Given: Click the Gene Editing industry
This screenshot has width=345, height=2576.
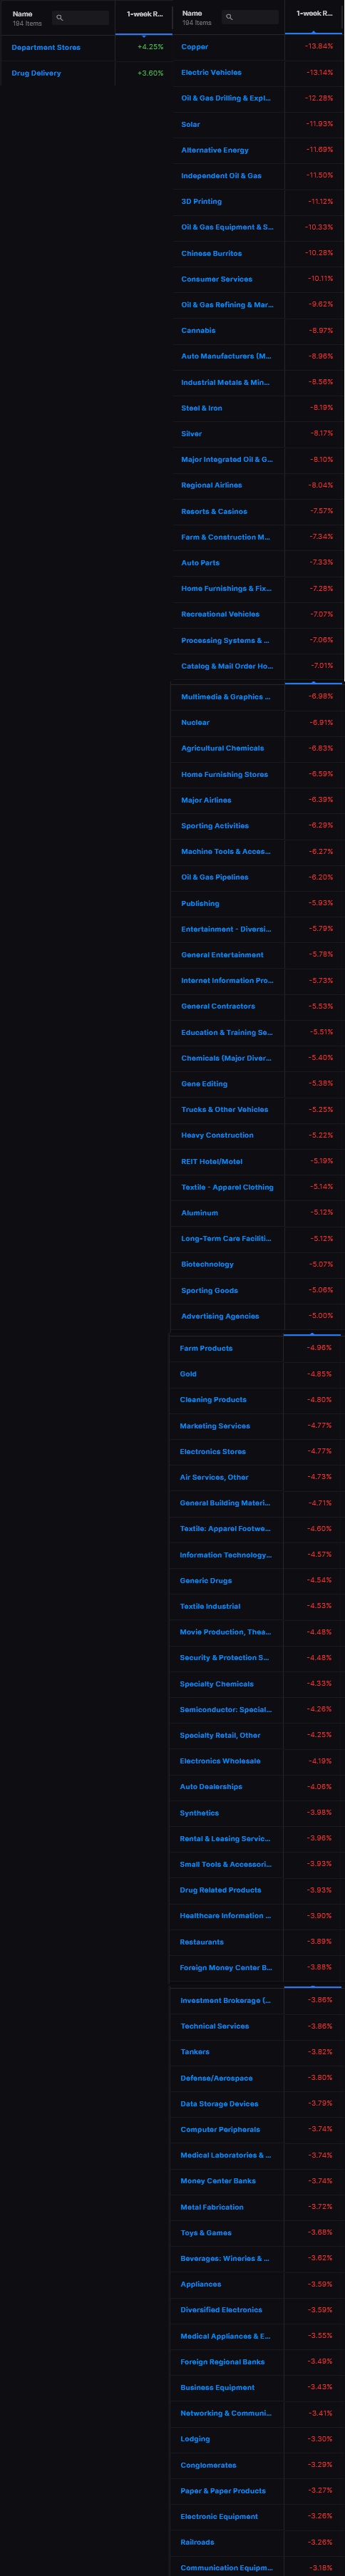Looking at the screenshot, I should tap(204, 1084).
